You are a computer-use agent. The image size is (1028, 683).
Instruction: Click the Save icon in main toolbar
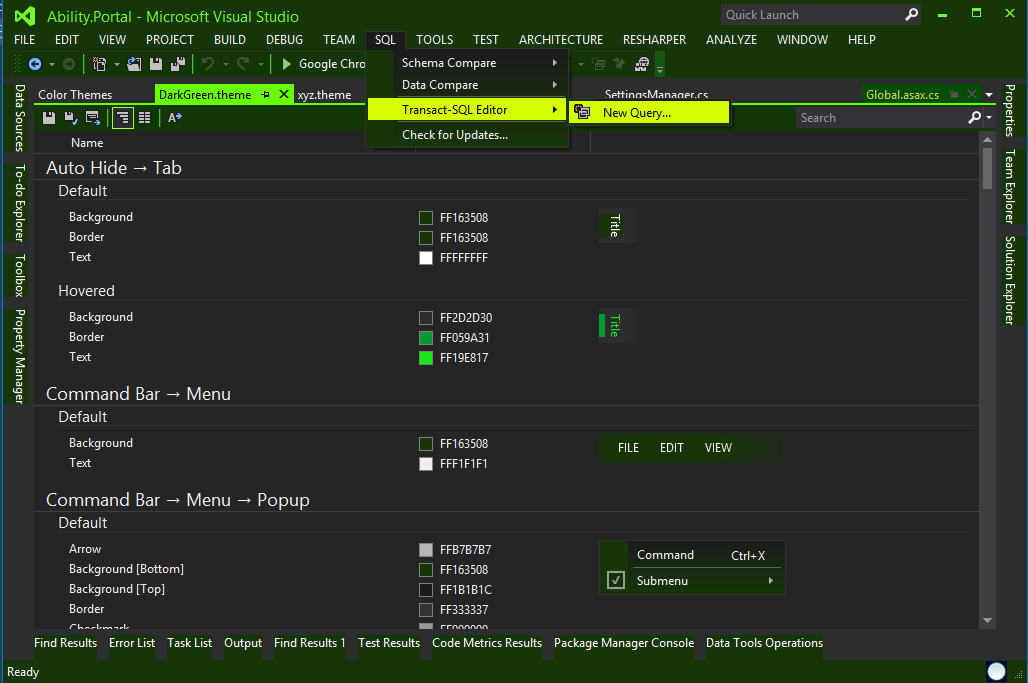(x=156, y=64)
